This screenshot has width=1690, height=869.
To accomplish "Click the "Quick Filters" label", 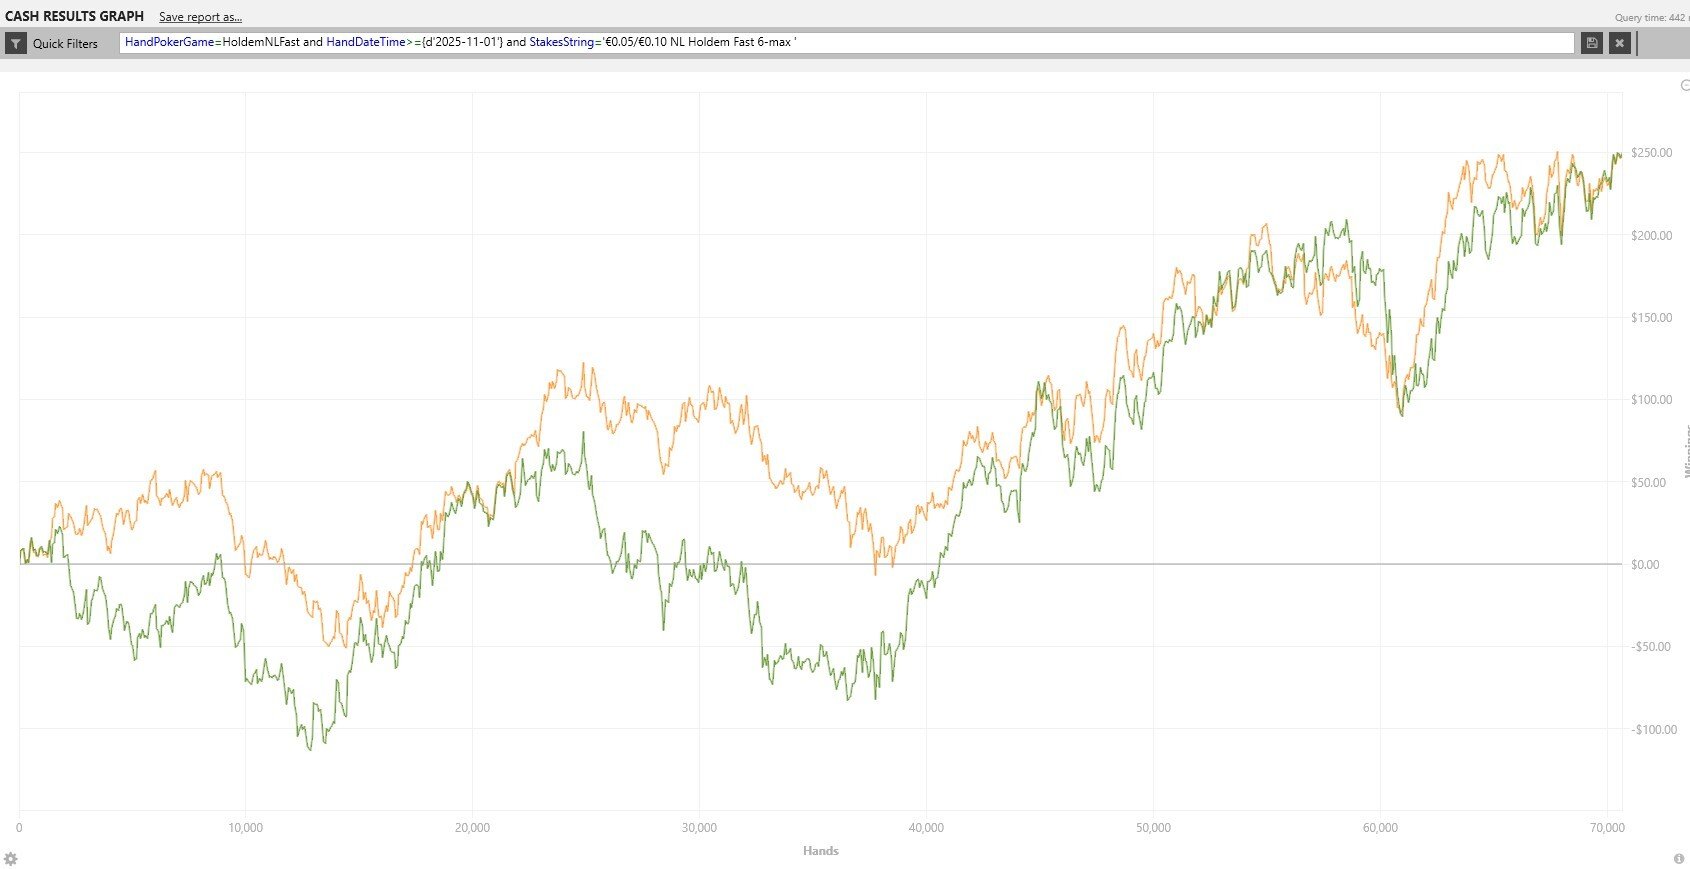I will pyautogui.click(x=65, y=44).
